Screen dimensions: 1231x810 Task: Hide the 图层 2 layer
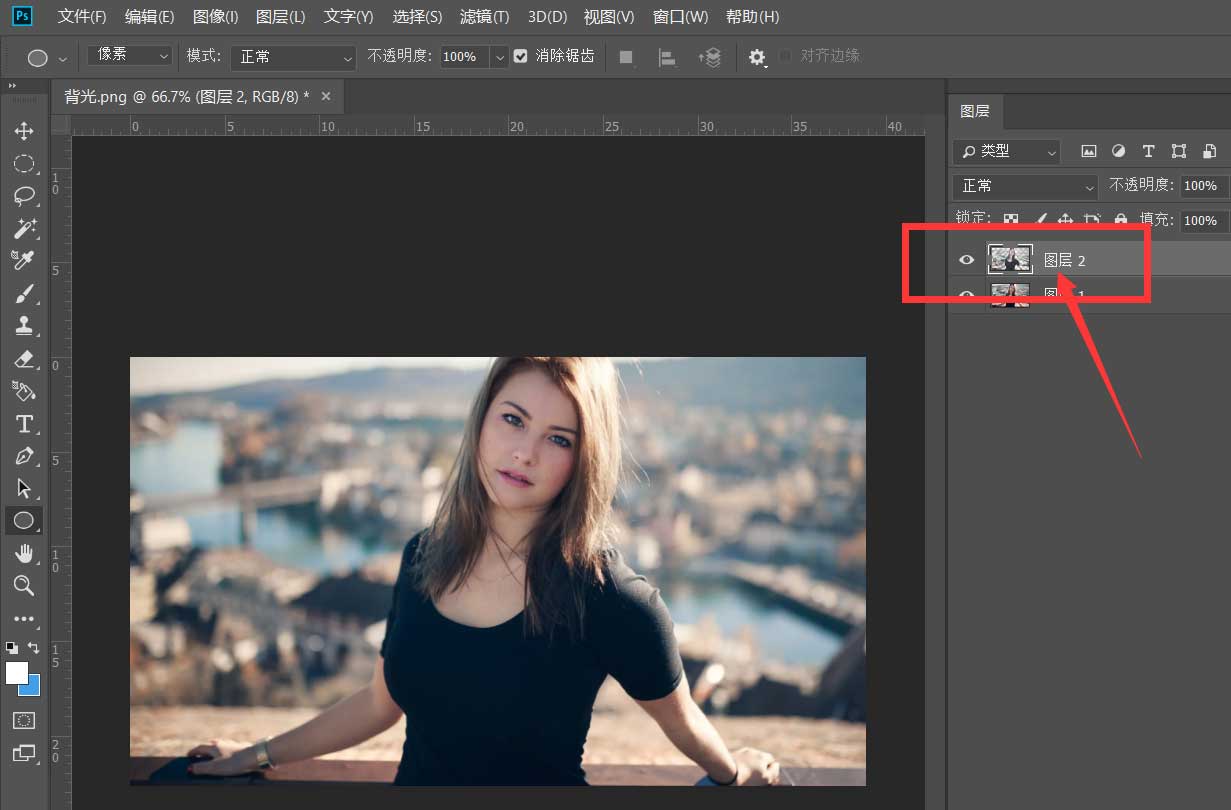click(966, 259)
